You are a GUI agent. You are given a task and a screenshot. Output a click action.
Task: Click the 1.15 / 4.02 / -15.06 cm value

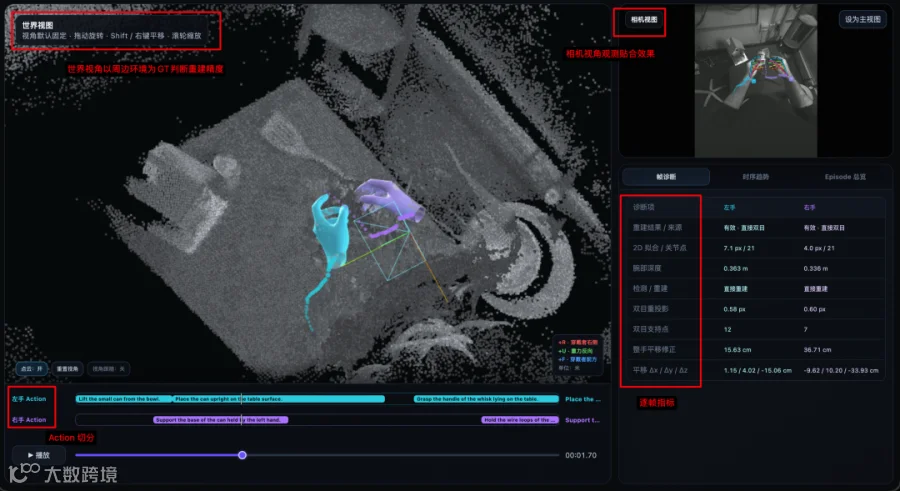tap(758, 370)
